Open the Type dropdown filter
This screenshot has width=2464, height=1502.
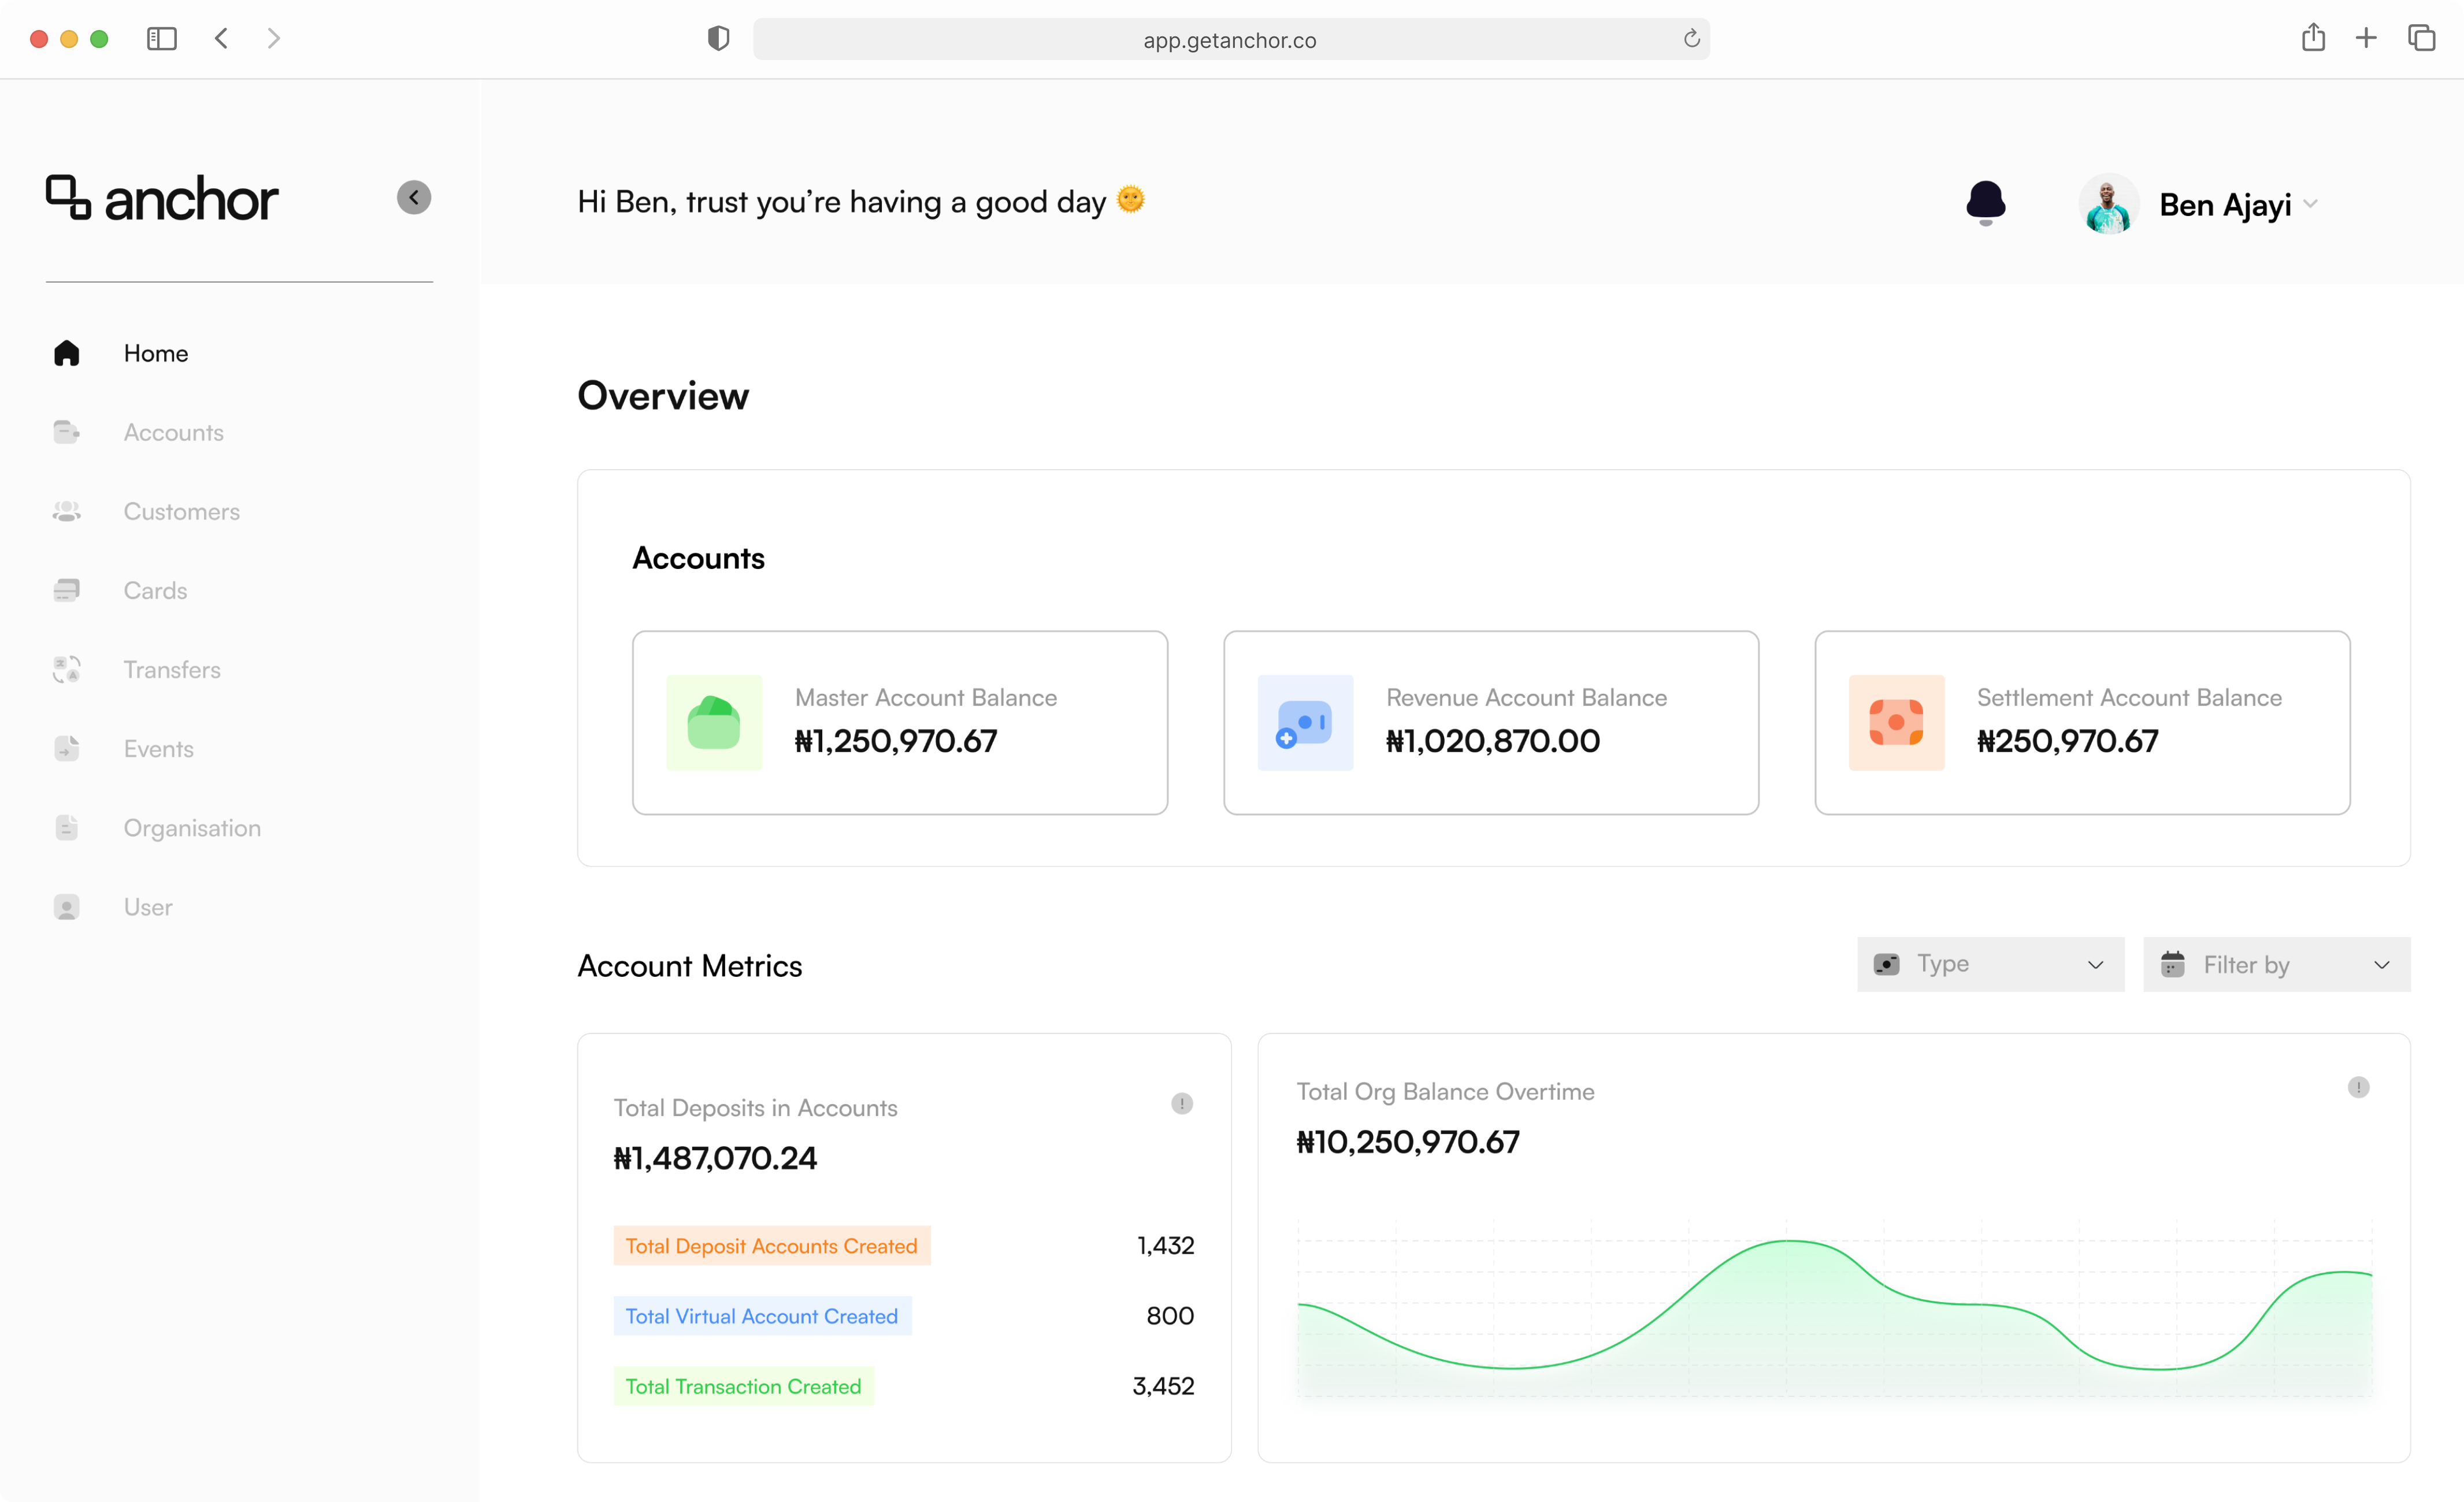pyautogui.click(x=1990, y=964)
